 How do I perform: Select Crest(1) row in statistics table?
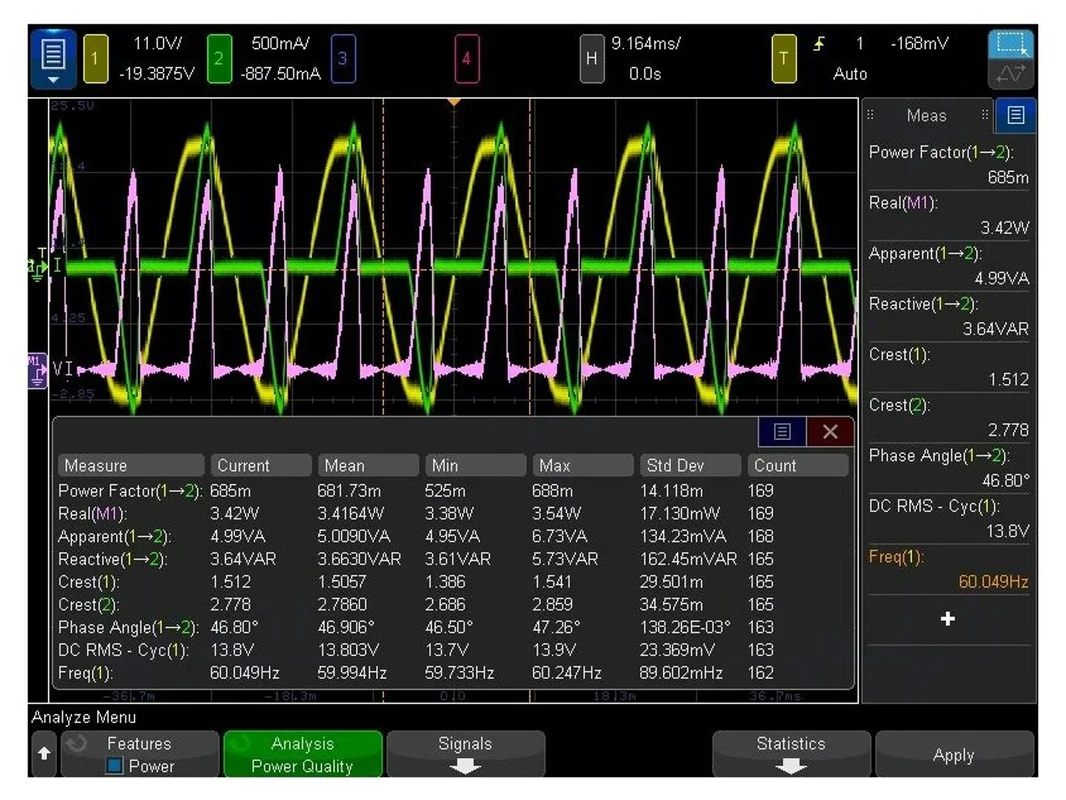[453, 582]
